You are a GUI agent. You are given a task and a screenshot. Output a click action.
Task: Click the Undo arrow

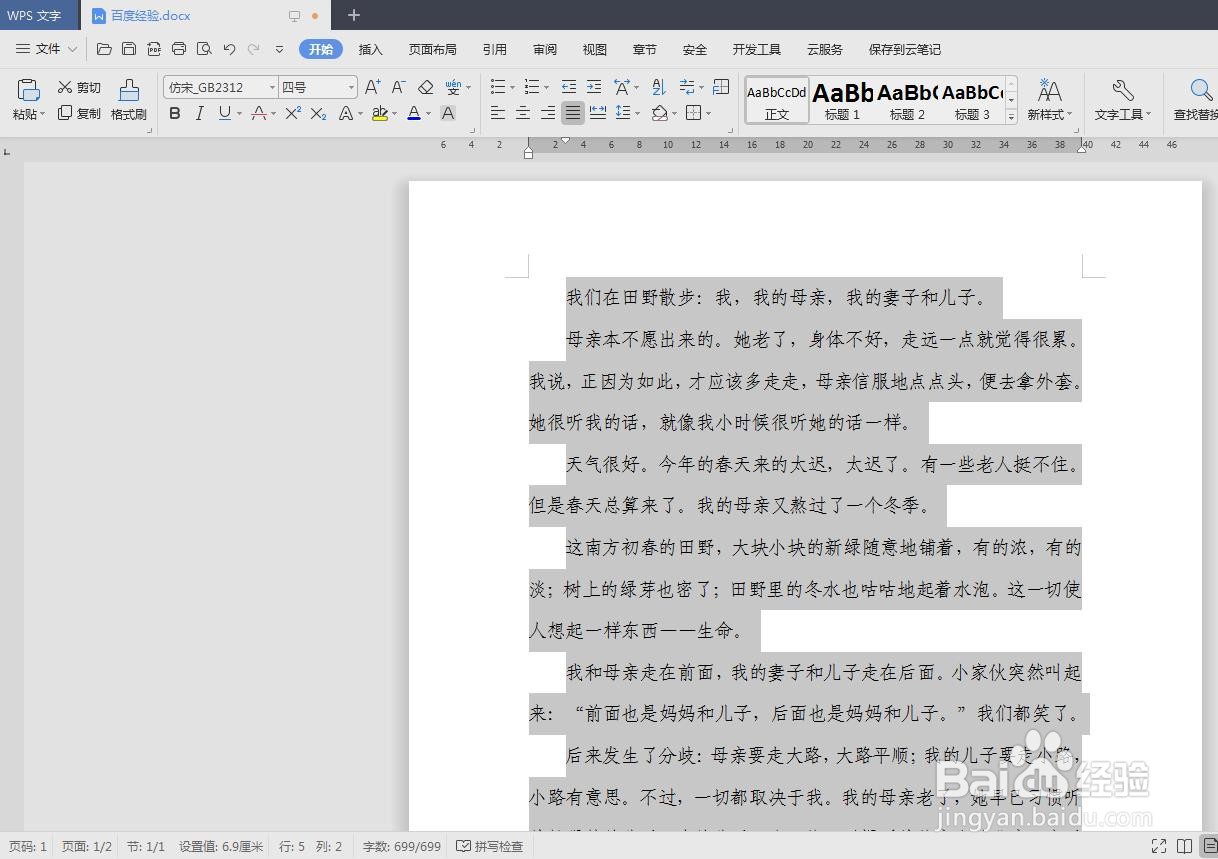tap(229, 49)
